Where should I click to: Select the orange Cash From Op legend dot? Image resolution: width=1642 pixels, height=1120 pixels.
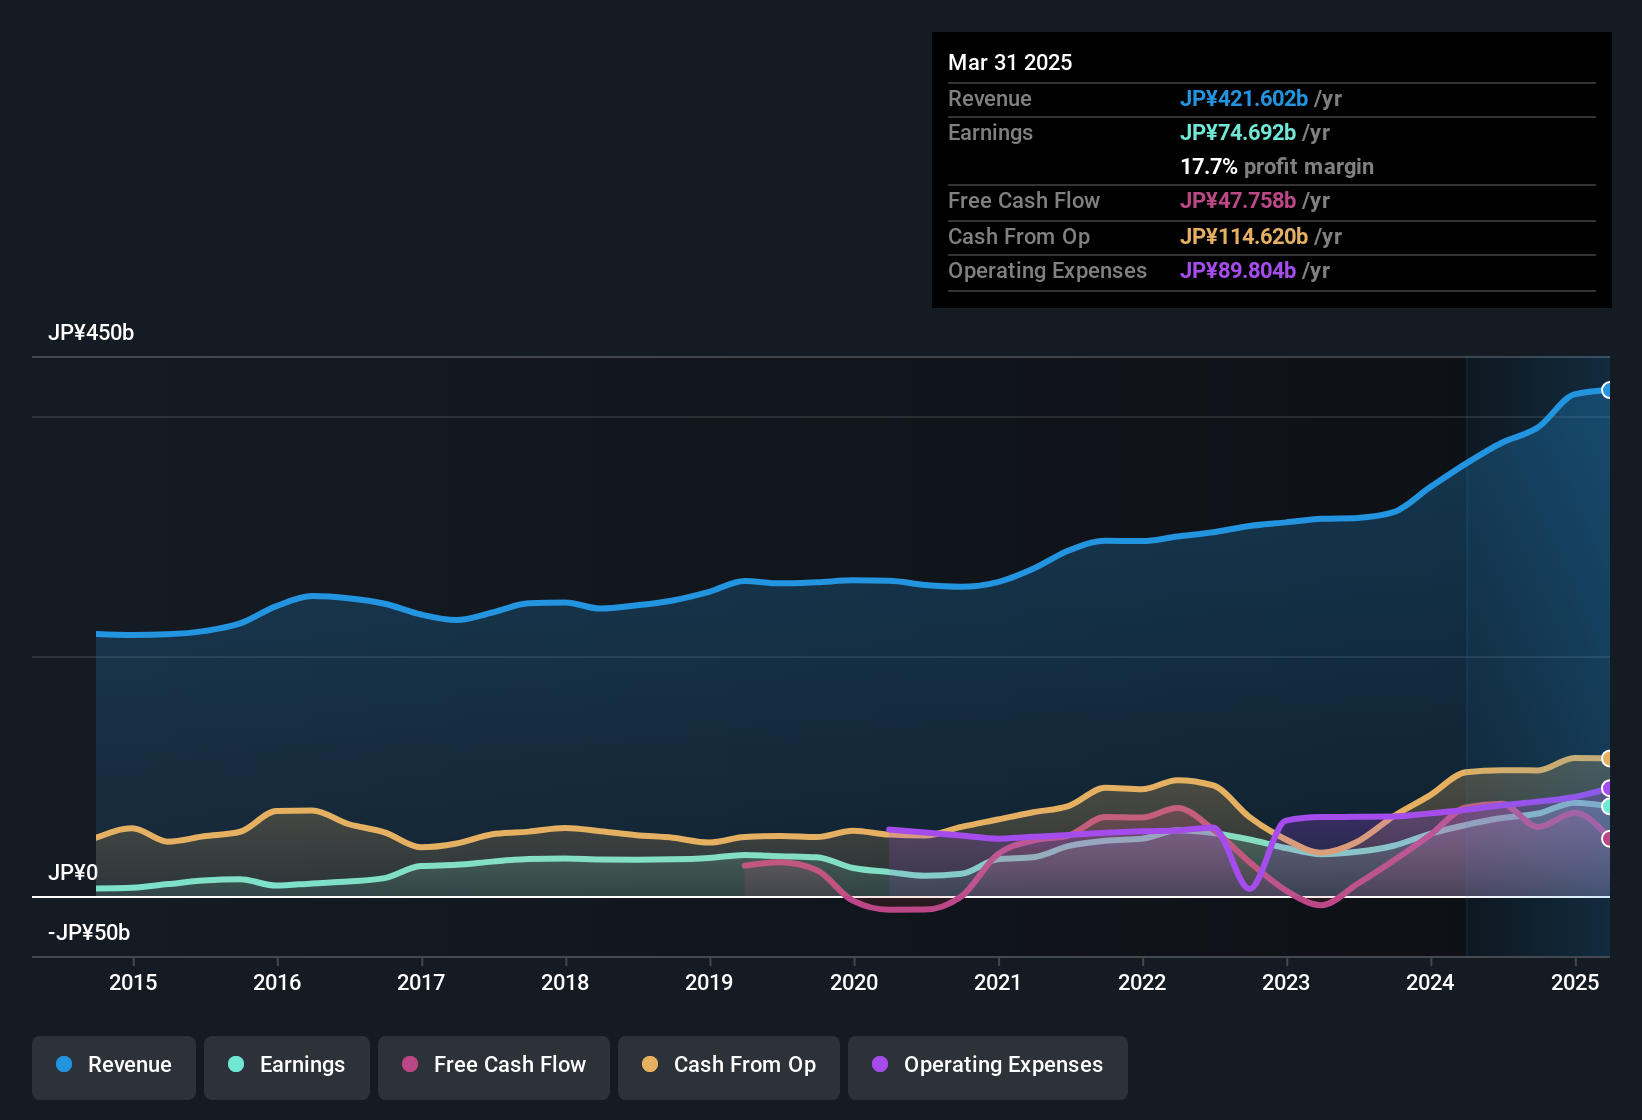[x=650, y=1065]
